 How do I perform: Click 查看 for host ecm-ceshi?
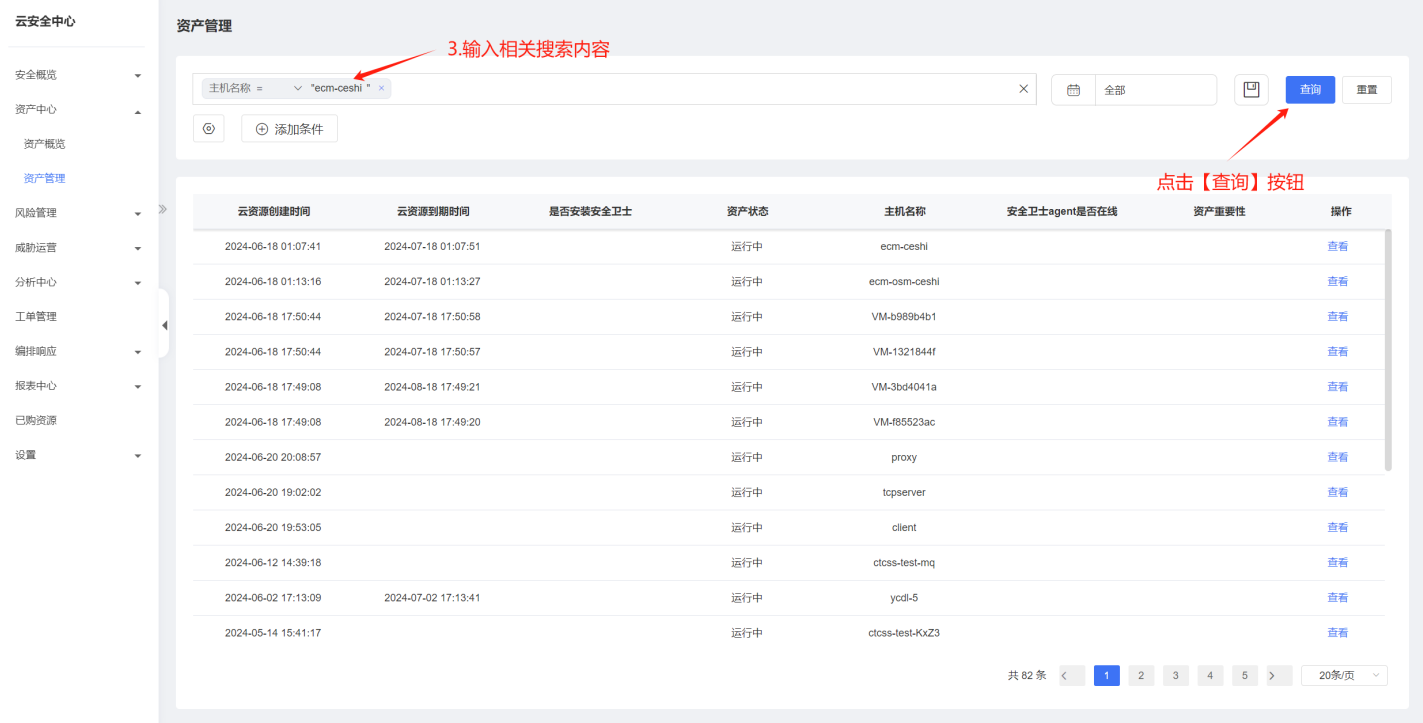(1338, 246)
